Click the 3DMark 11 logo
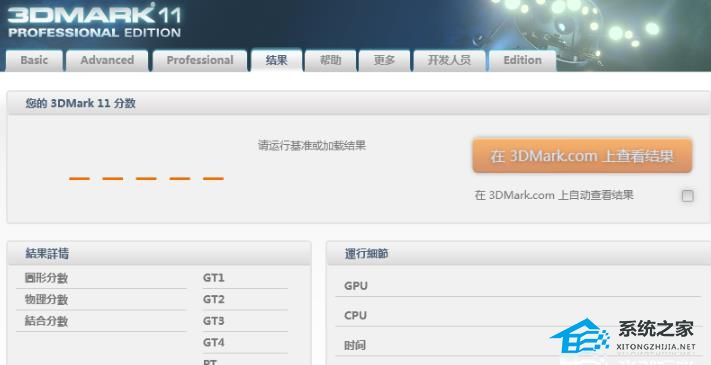 click(94, 21)
